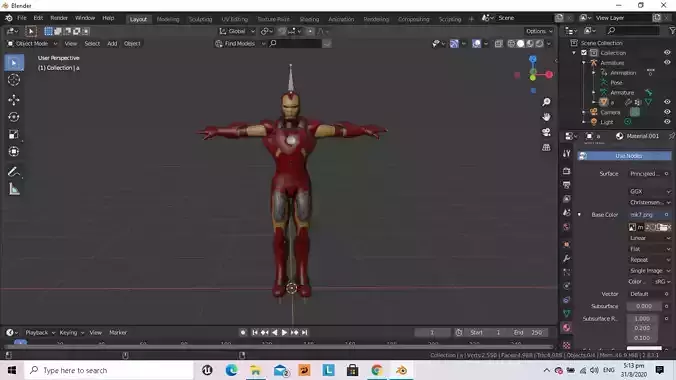Open the Global transform orientation dropdown
This screenshot has height=380, width=676.
pos(237,31)
